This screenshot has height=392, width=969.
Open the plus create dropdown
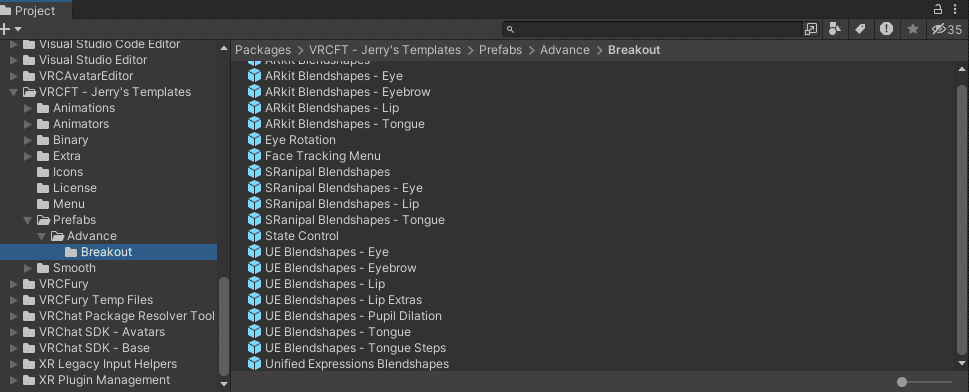tap(11, 29)
